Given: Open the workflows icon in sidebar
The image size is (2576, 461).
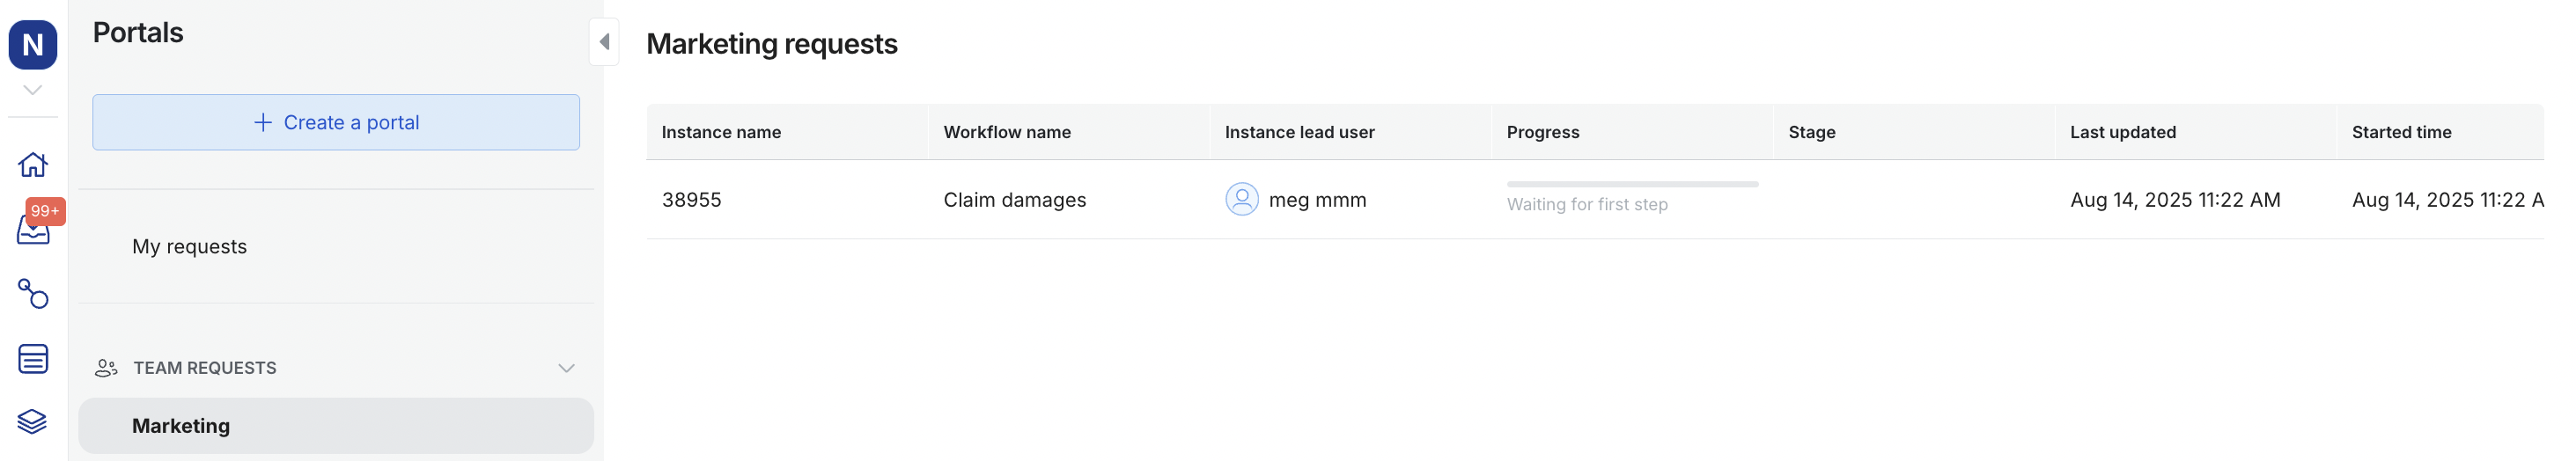Looking at the screenshot, I should coord(33,293).
